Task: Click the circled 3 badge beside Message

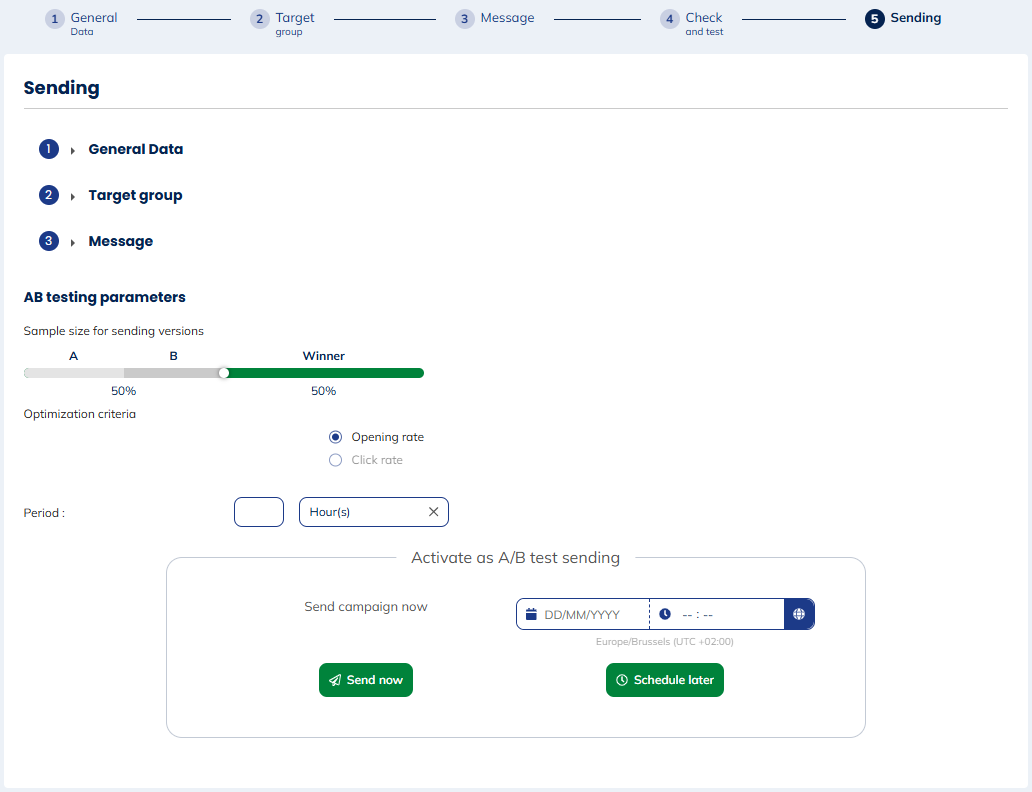Action: click(x=48, y=240)
